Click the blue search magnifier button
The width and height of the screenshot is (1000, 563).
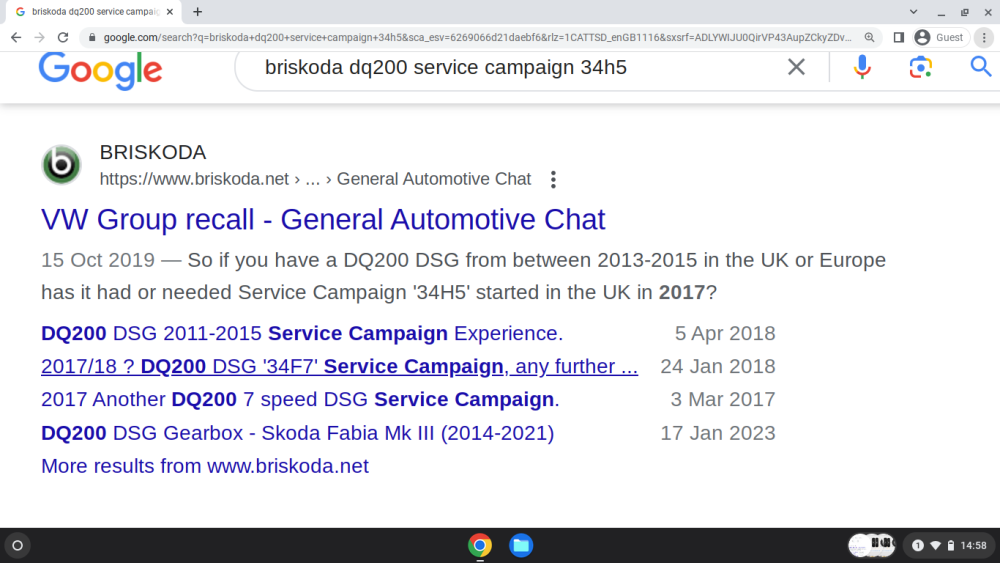coord(981,66)
